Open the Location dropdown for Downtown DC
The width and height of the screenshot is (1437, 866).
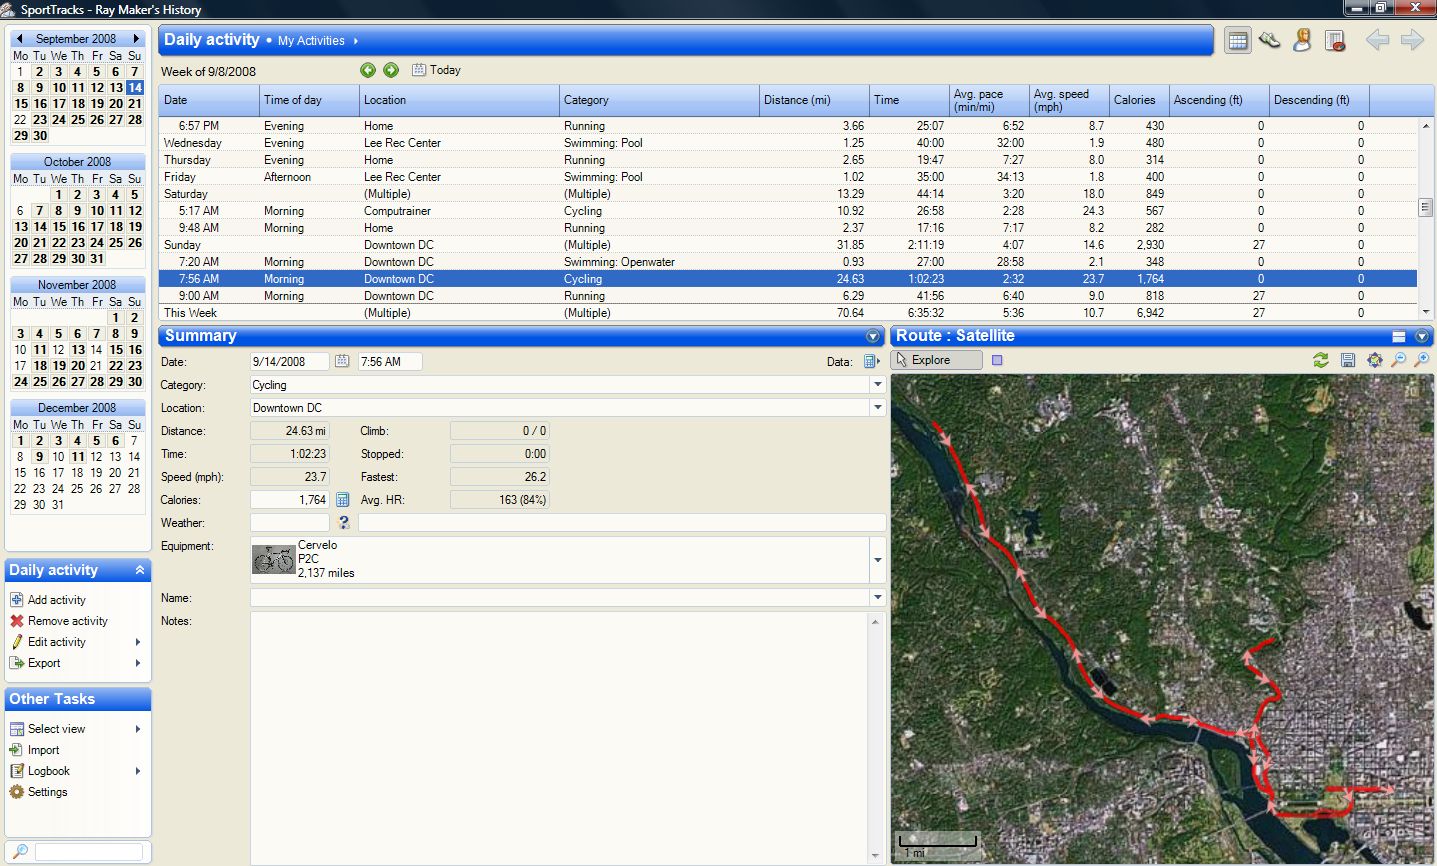click(x=878, y=408)
